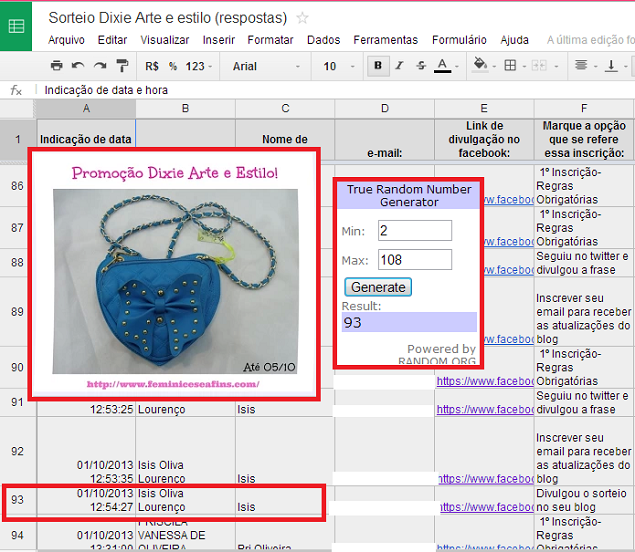Open the horizontal align options
Screen dimensions: 635x552
[581, 65]
